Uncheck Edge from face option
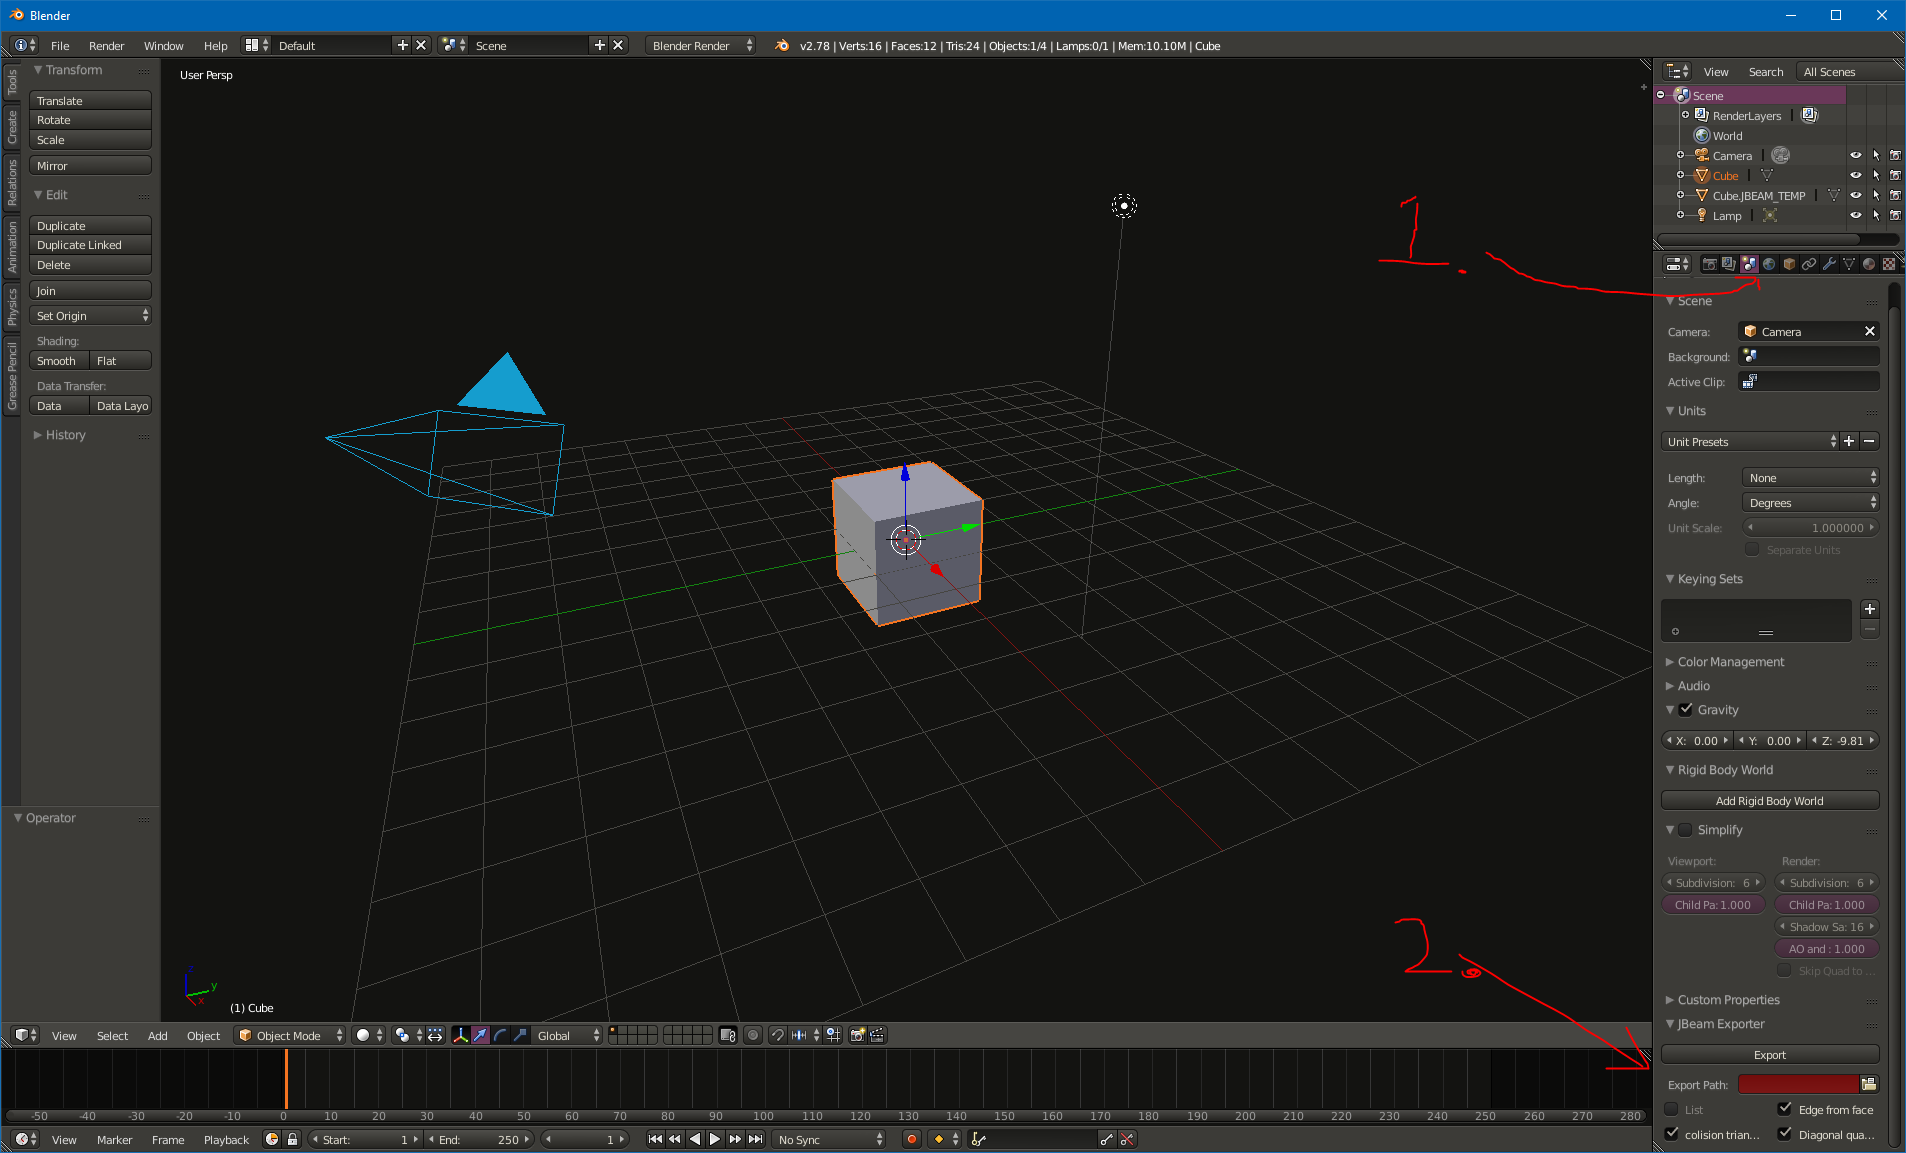 (x=1785, y=1108)
